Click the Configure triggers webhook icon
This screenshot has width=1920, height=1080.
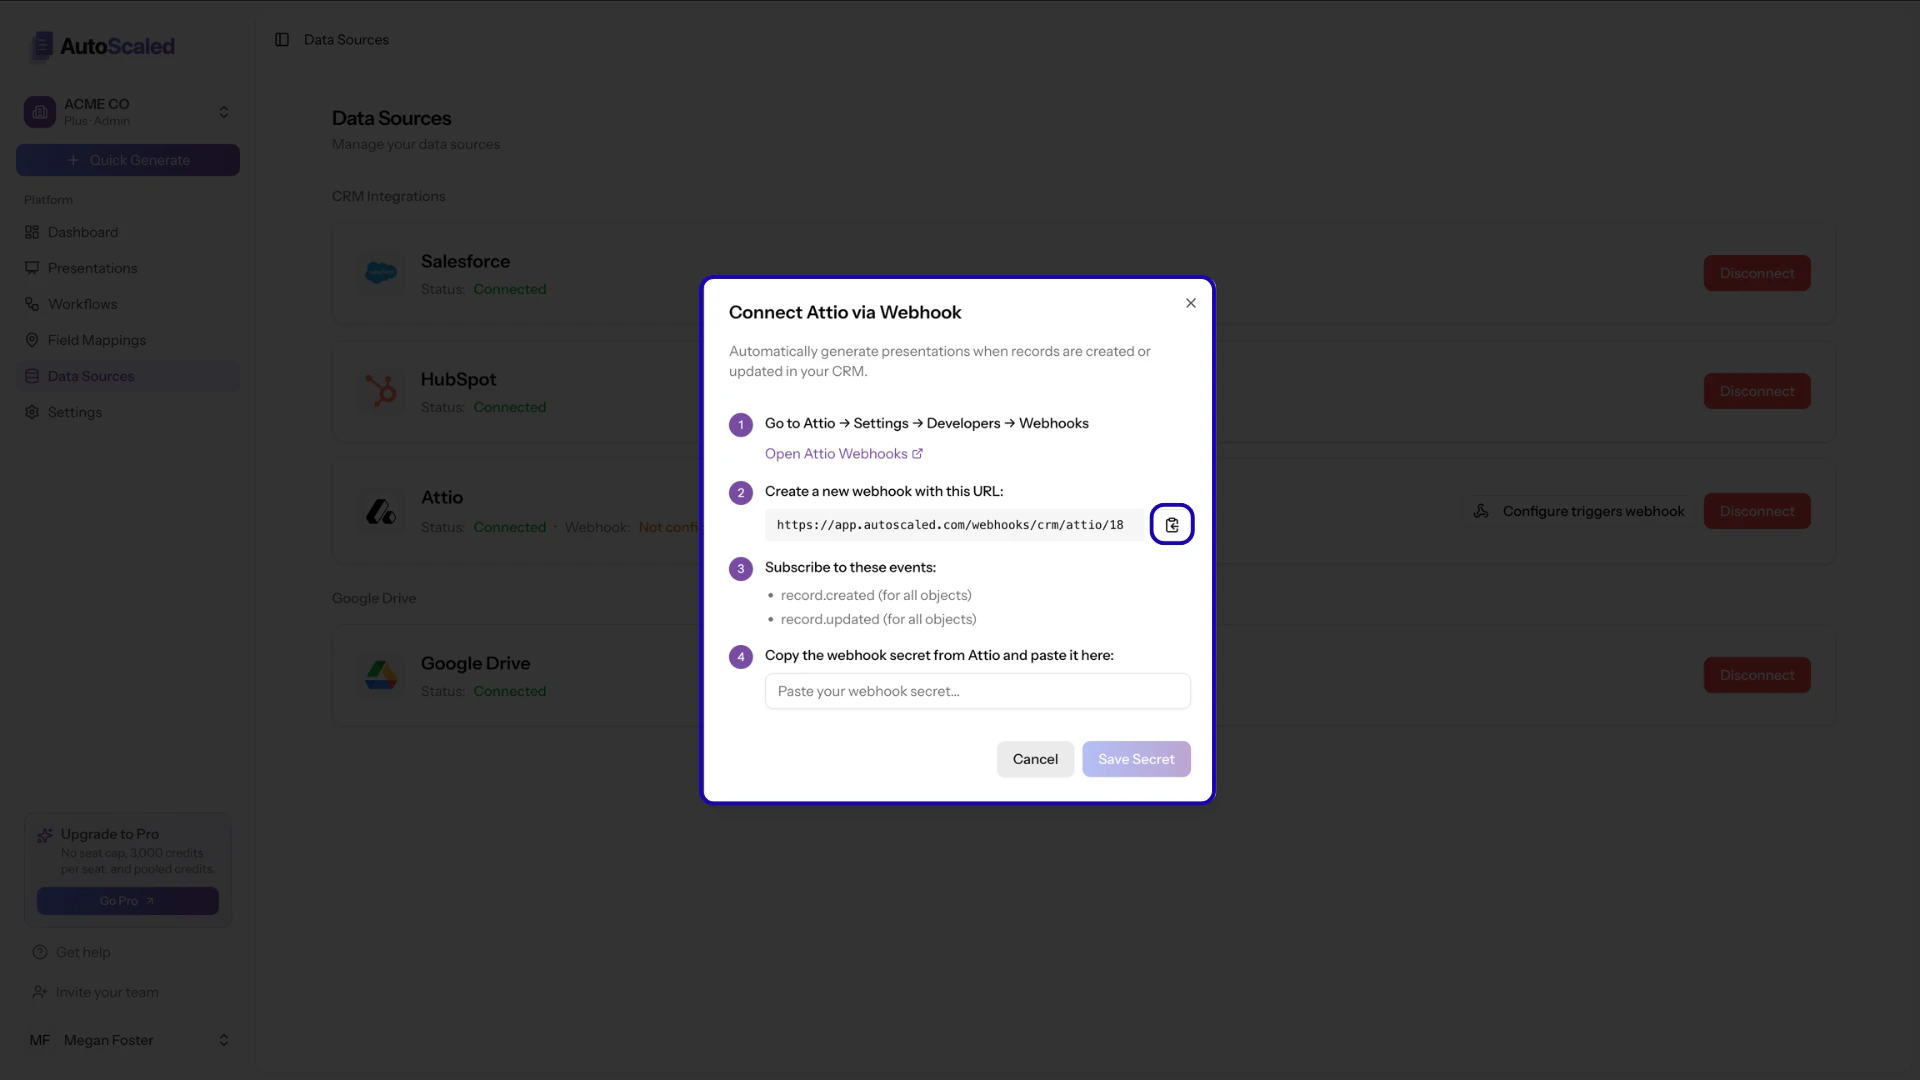coord(1483,511)
